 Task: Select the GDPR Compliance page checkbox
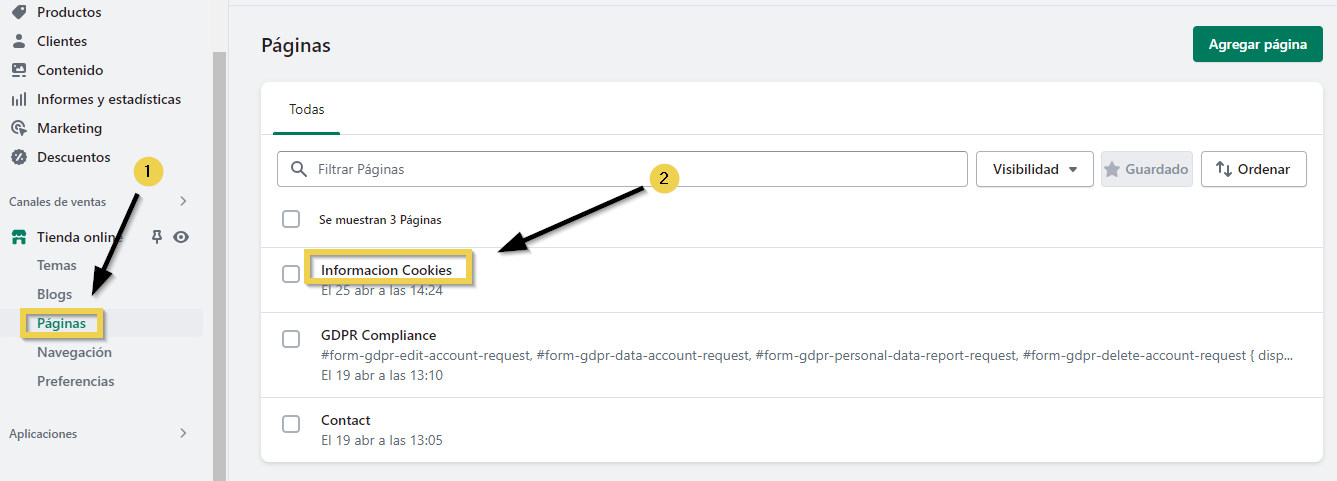coord(291,339)
